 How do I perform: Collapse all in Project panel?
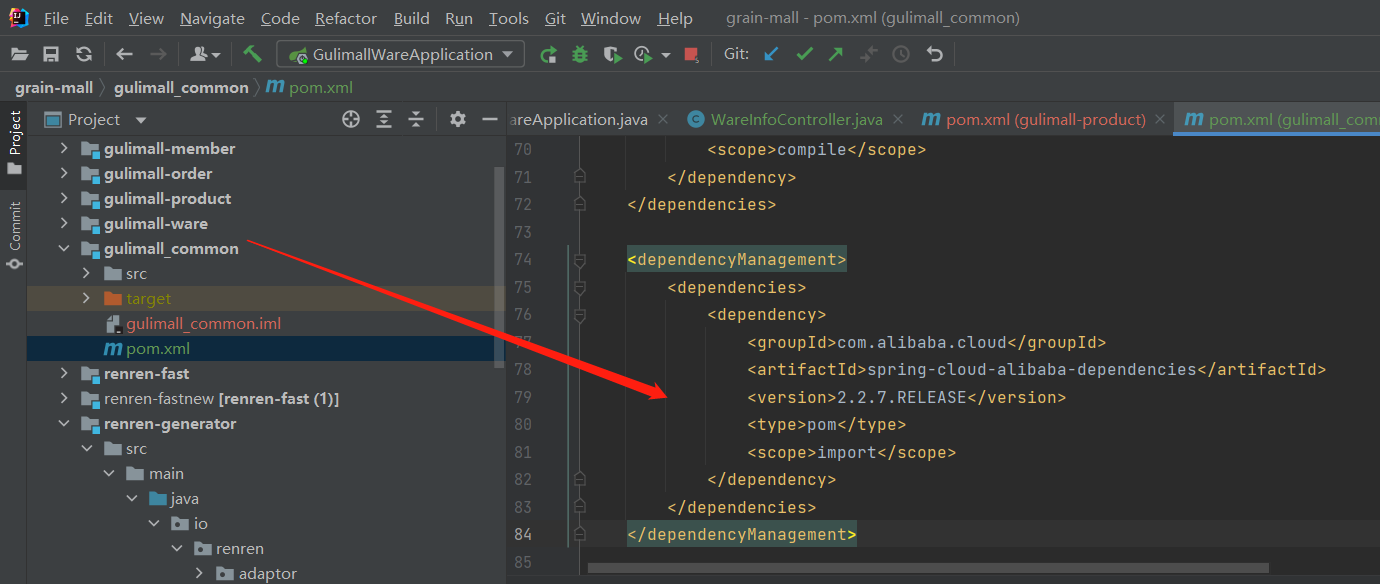416,120
